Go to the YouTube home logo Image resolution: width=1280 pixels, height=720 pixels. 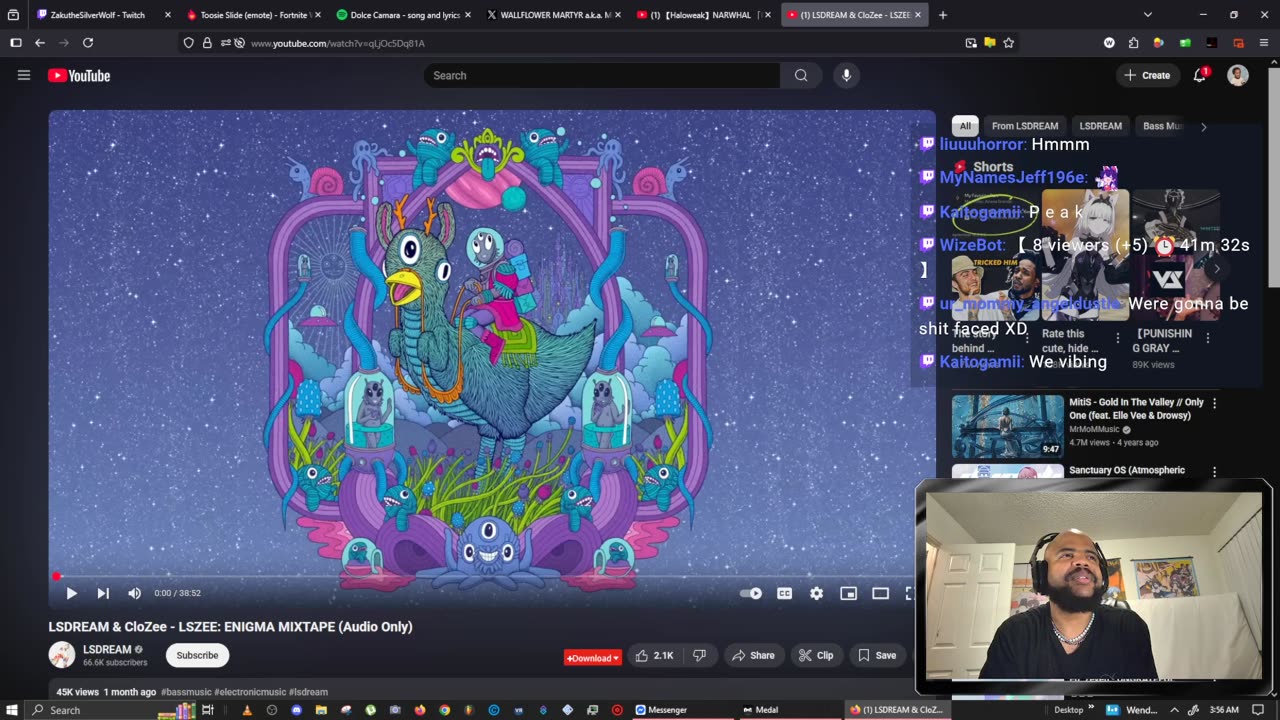[79, 75]
